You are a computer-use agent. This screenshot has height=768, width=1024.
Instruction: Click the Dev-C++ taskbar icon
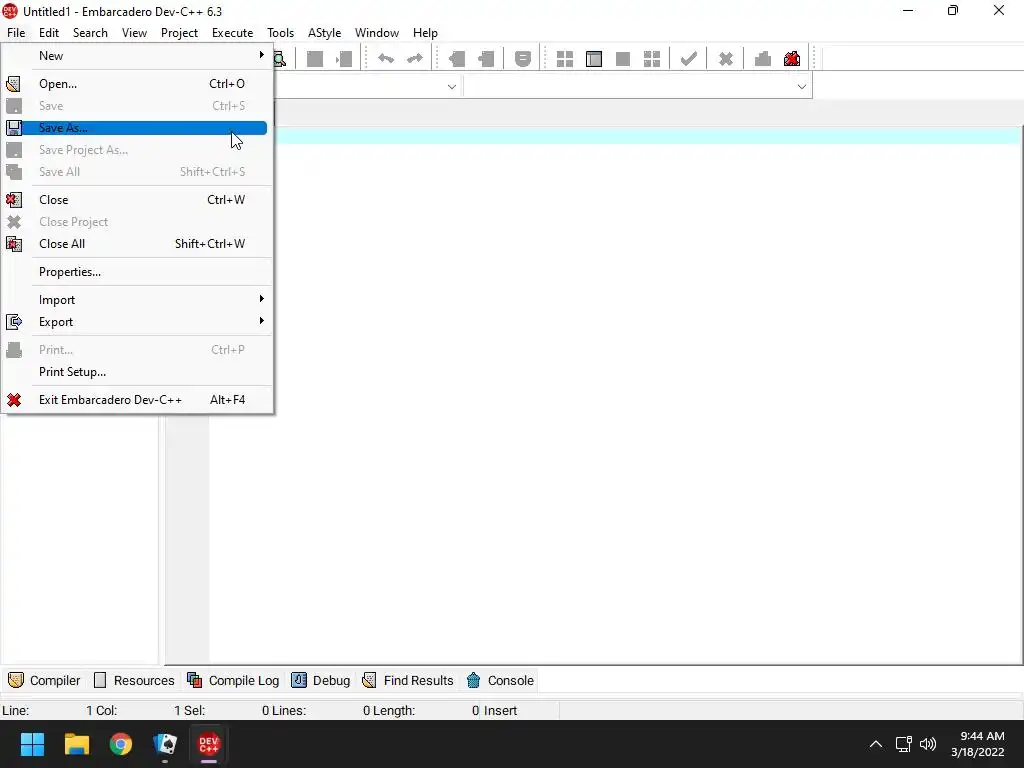[209, 744]
